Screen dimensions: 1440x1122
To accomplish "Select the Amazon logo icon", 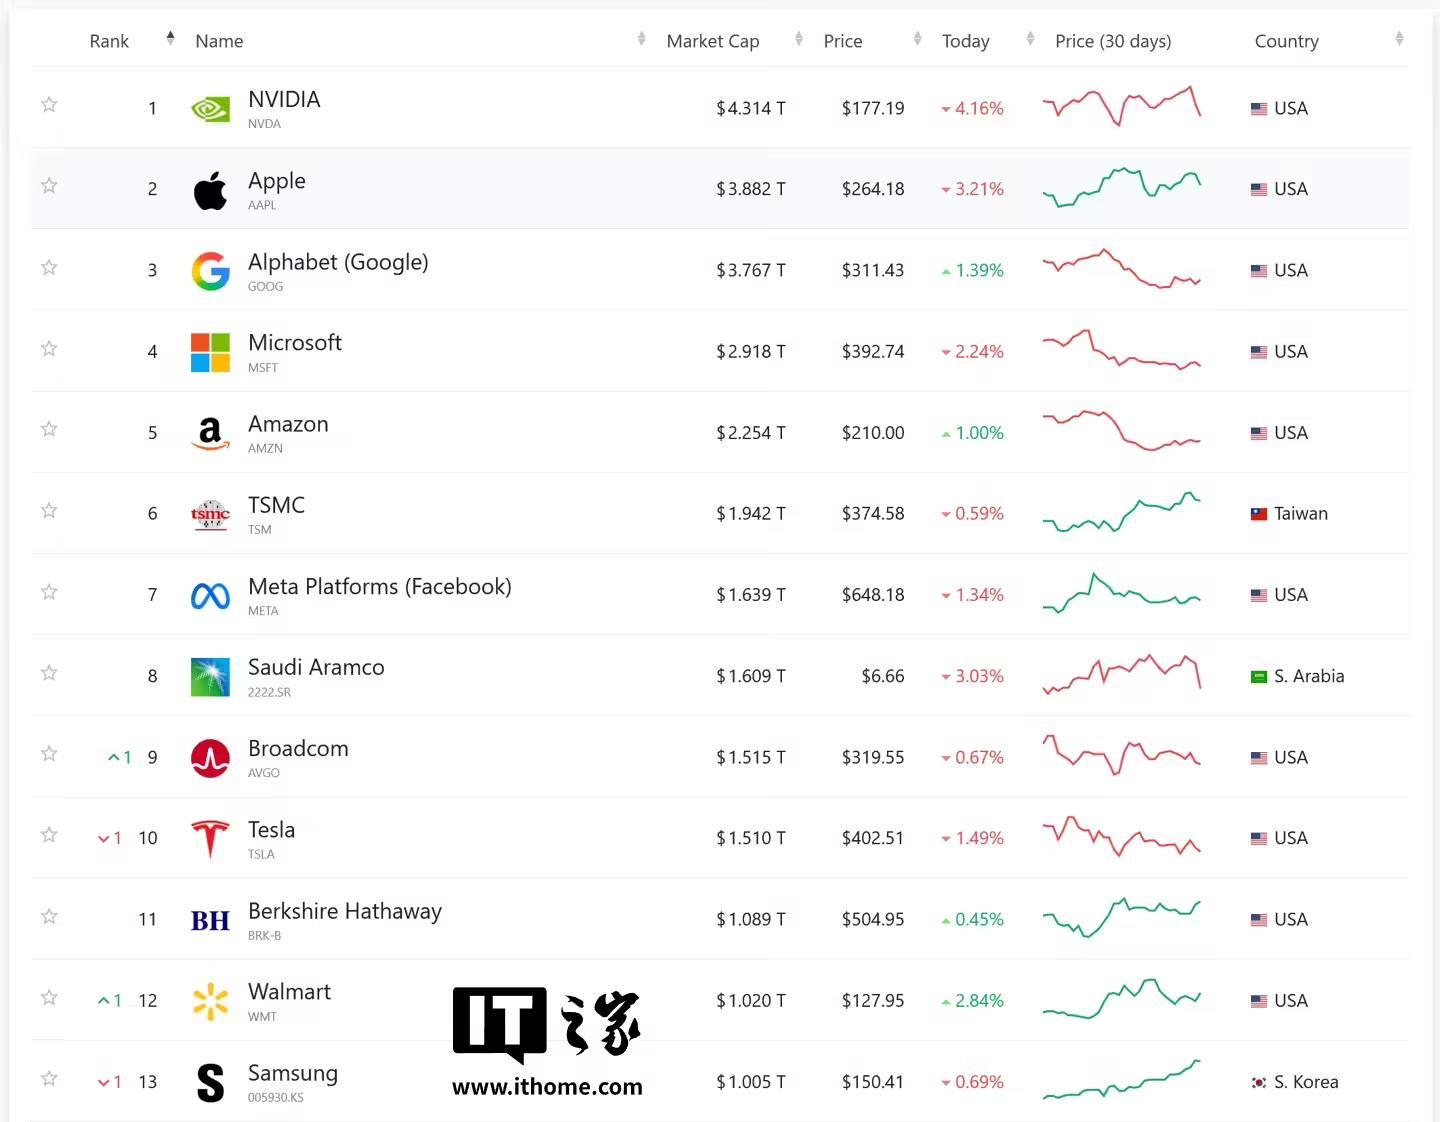I will (210, 432).
